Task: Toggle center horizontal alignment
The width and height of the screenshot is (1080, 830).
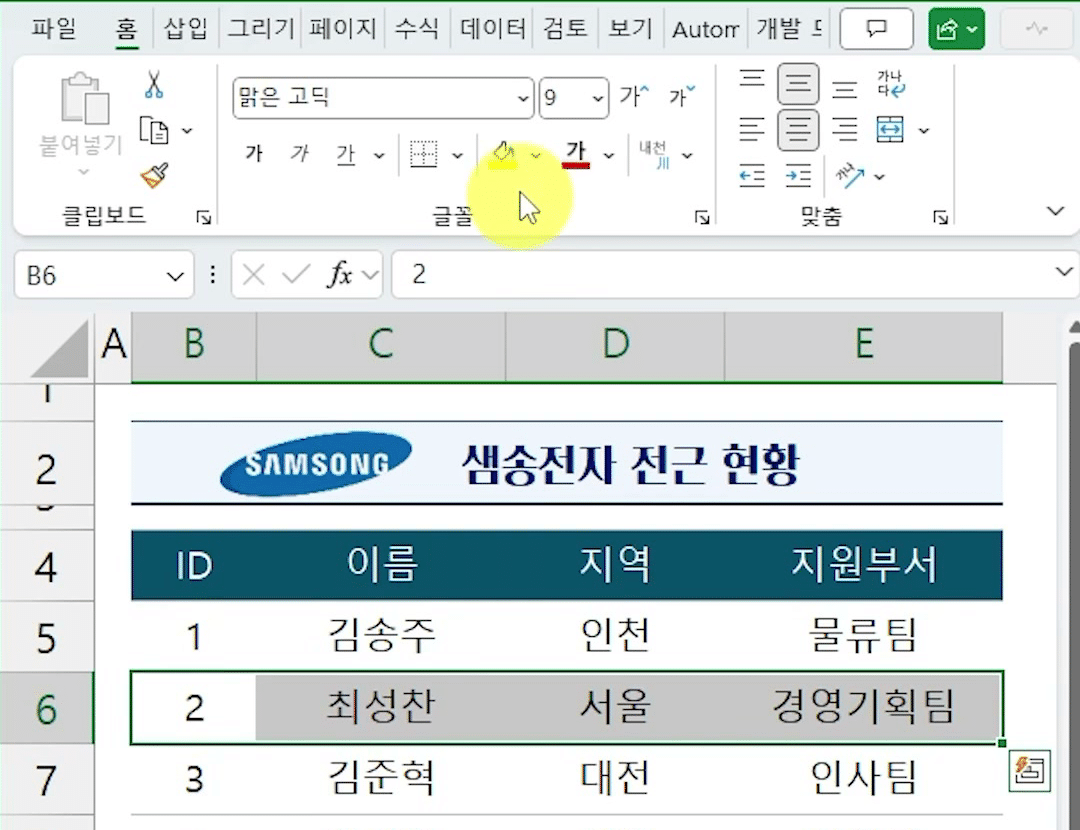Action: 798,129
